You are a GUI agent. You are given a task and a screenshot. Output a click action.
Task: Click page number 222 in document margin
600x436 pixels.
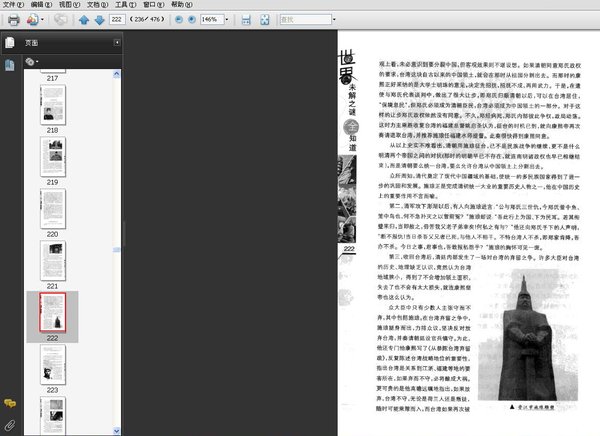pyautogui.click(x=349, y=248)
